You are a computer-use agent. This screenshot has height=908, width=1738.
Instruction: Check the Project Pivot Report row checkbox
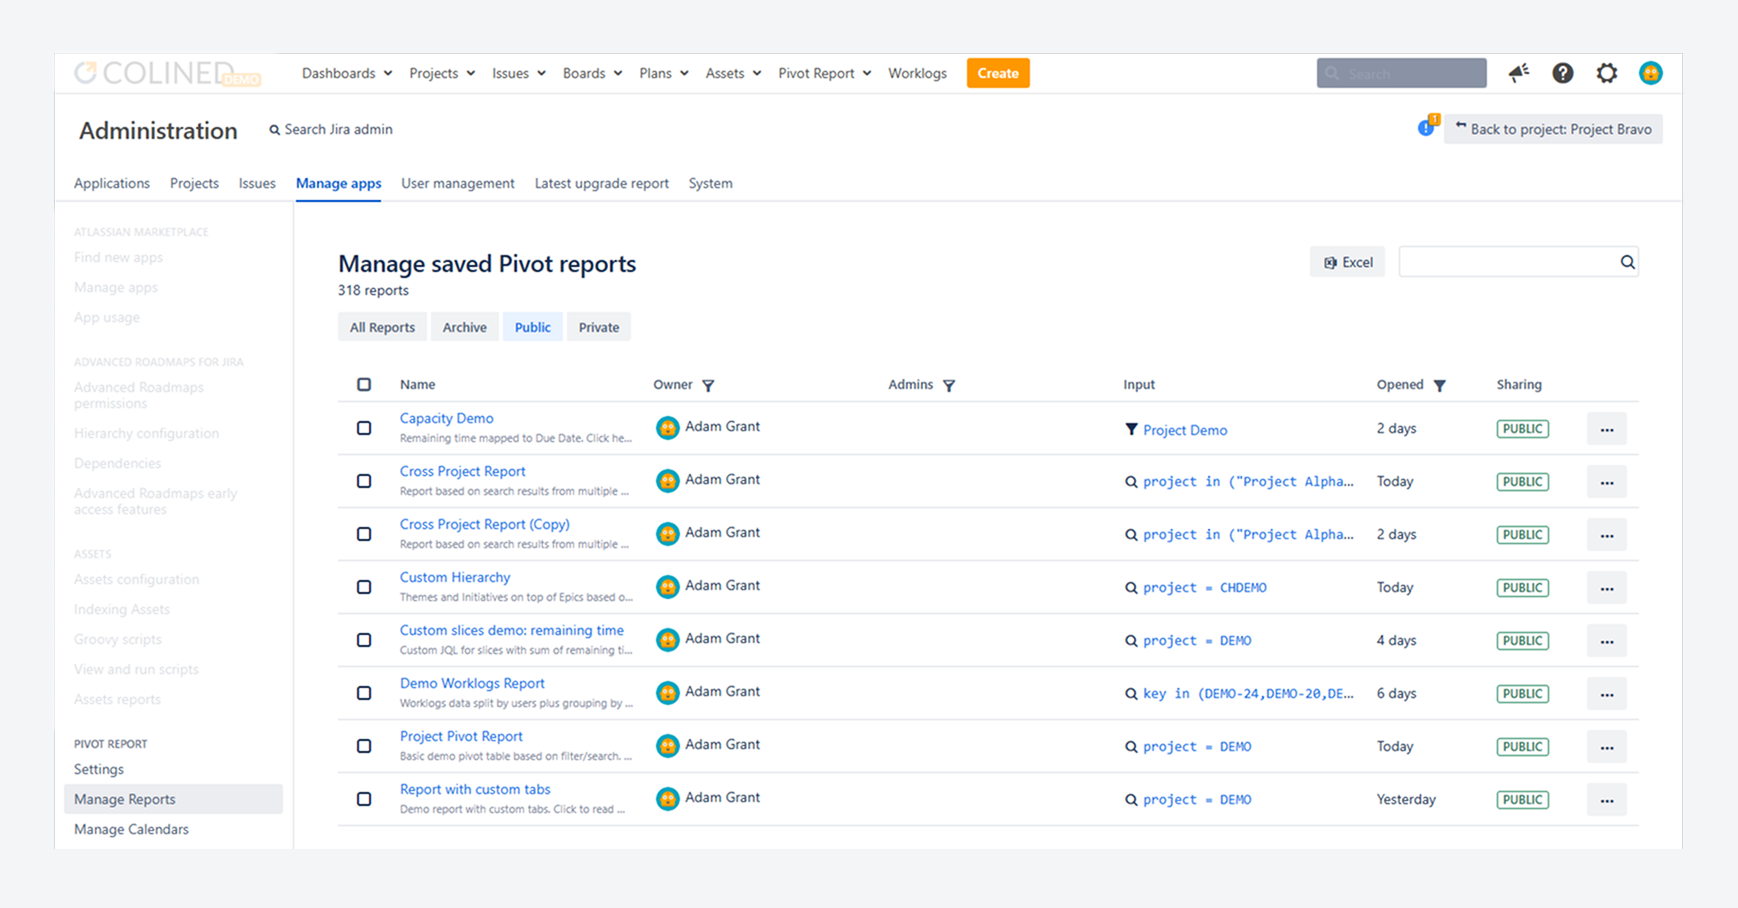364,746
